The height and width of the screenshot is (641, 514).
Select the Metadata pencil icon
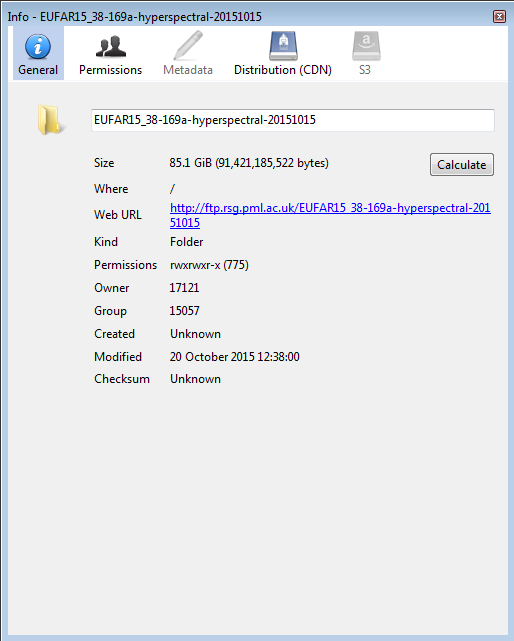188,46
